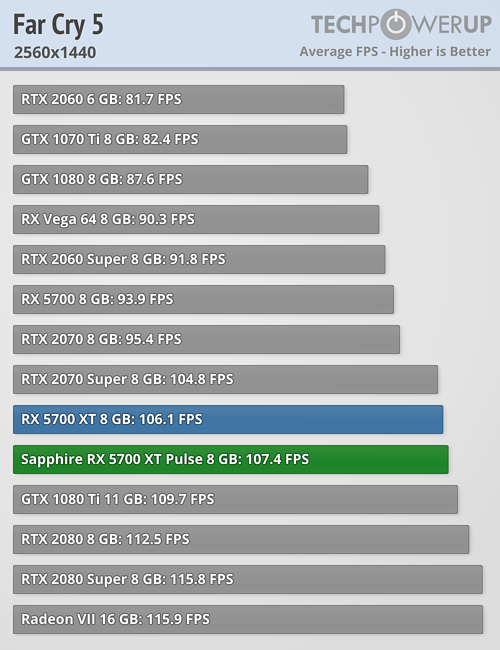
Task: Click the green Sapphire Pulse bar
Action: pyautogui.click(x=231, y=459)
